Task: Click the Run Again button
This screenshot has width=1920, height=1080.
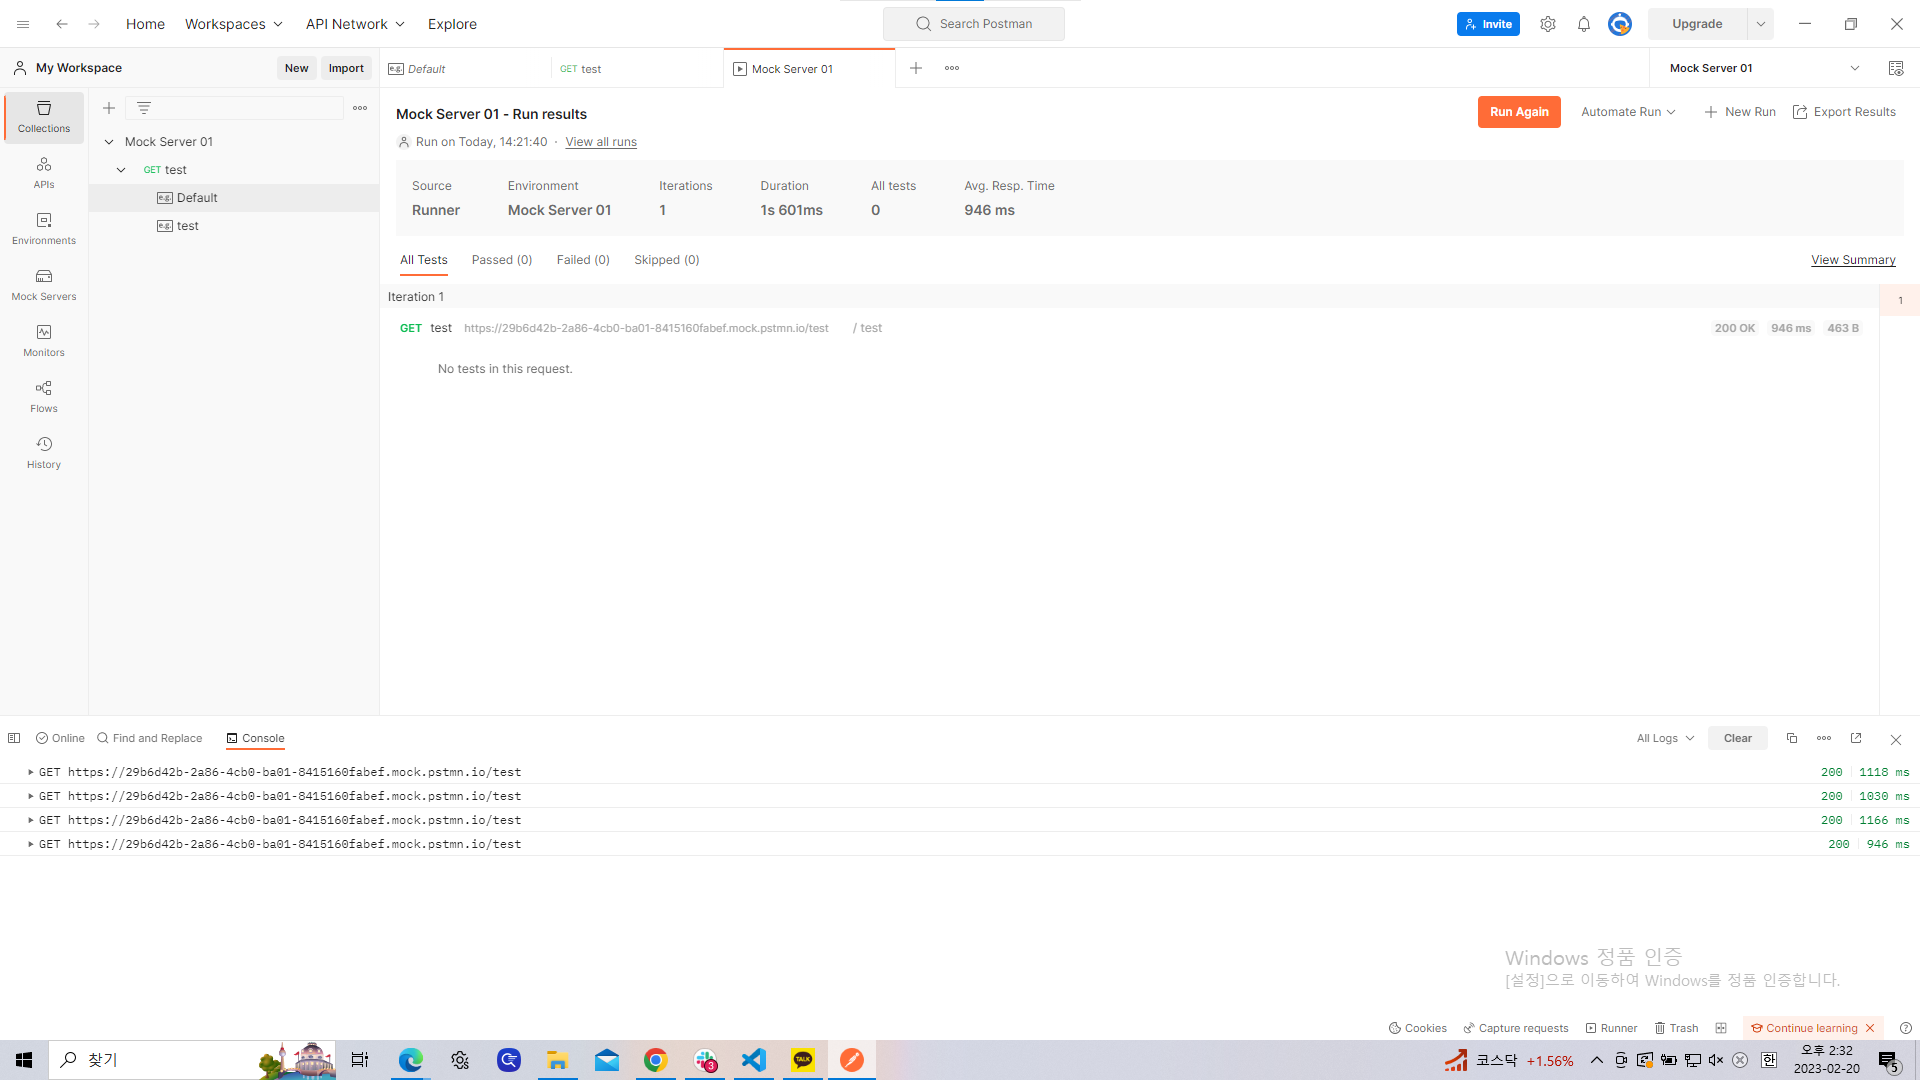Action: pyautogui.click(x=1518, y=112)
